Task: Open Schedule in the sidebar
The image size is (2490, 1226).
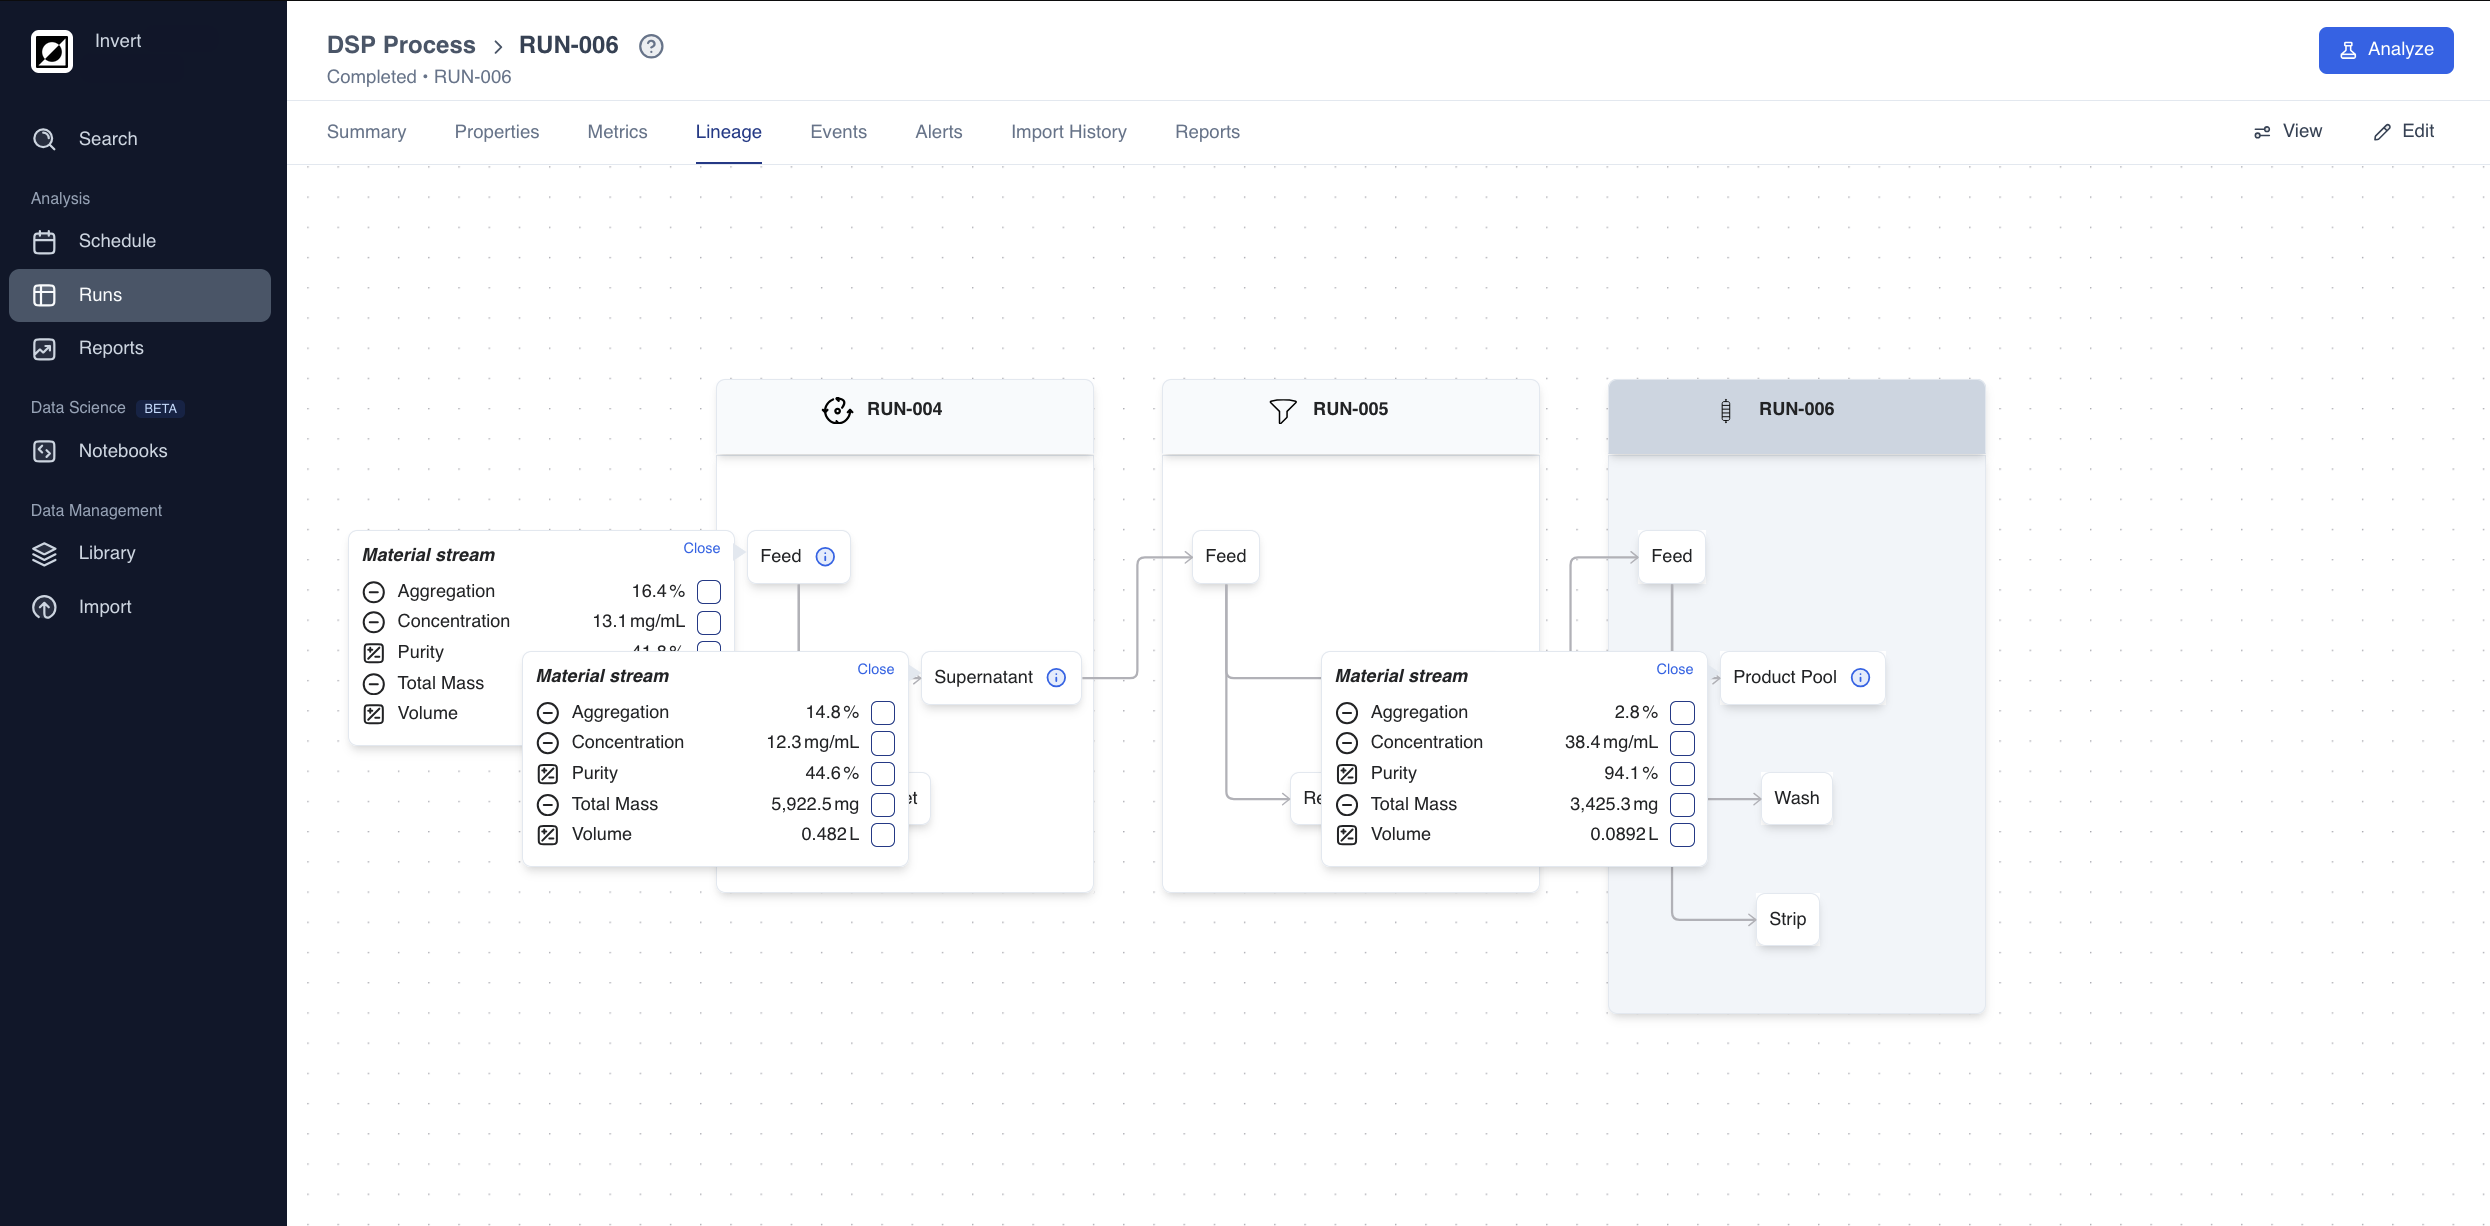Action: pyautogui.click(x=116, y=241)
